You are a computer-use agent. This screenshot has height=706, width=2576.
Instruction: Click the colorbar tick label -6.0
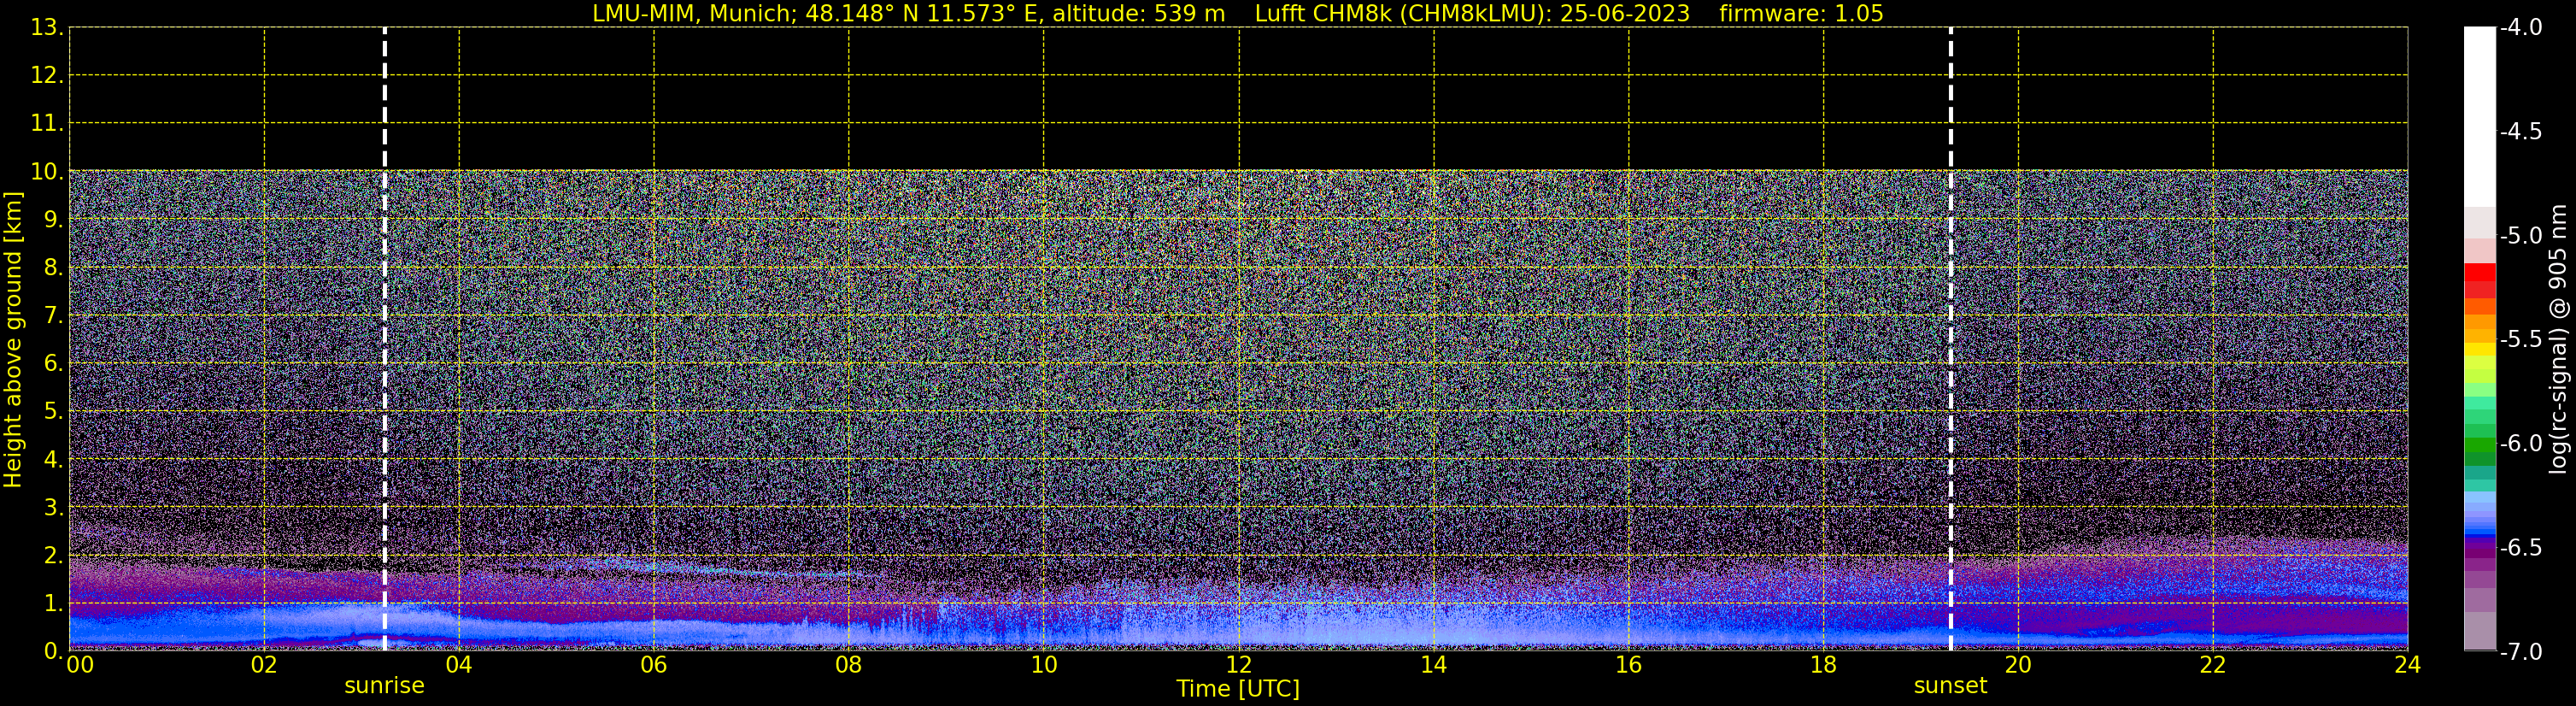click(x=2520, y=443)
